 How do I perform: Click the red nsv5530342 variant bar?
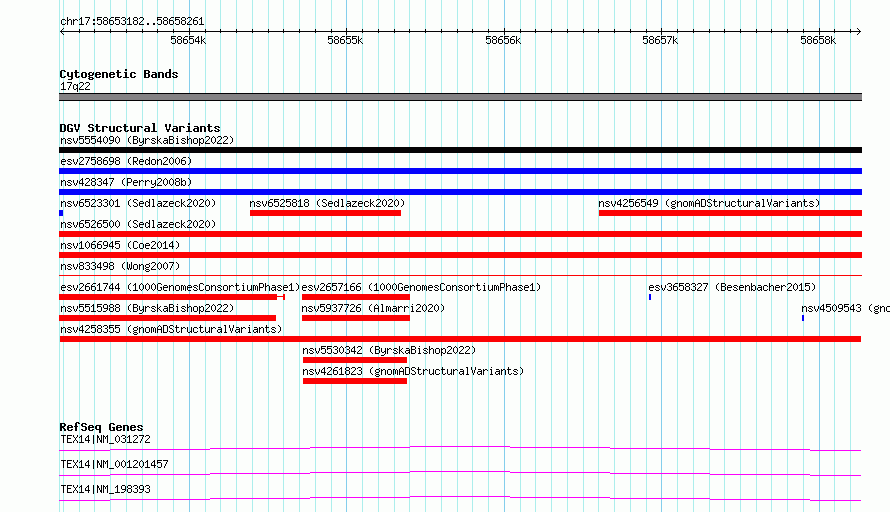(355, 360)
